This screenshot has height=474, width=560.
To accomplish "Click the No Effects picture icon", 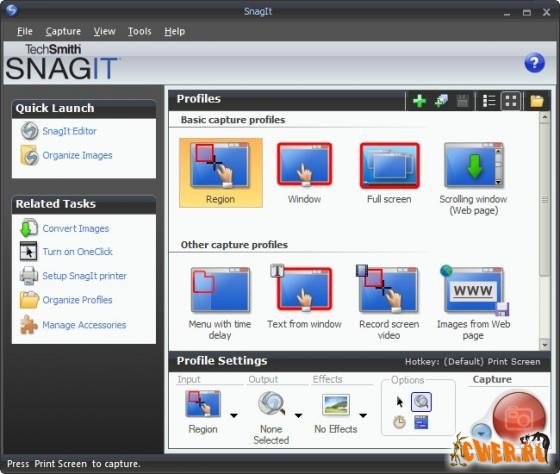I will [336, 405].
